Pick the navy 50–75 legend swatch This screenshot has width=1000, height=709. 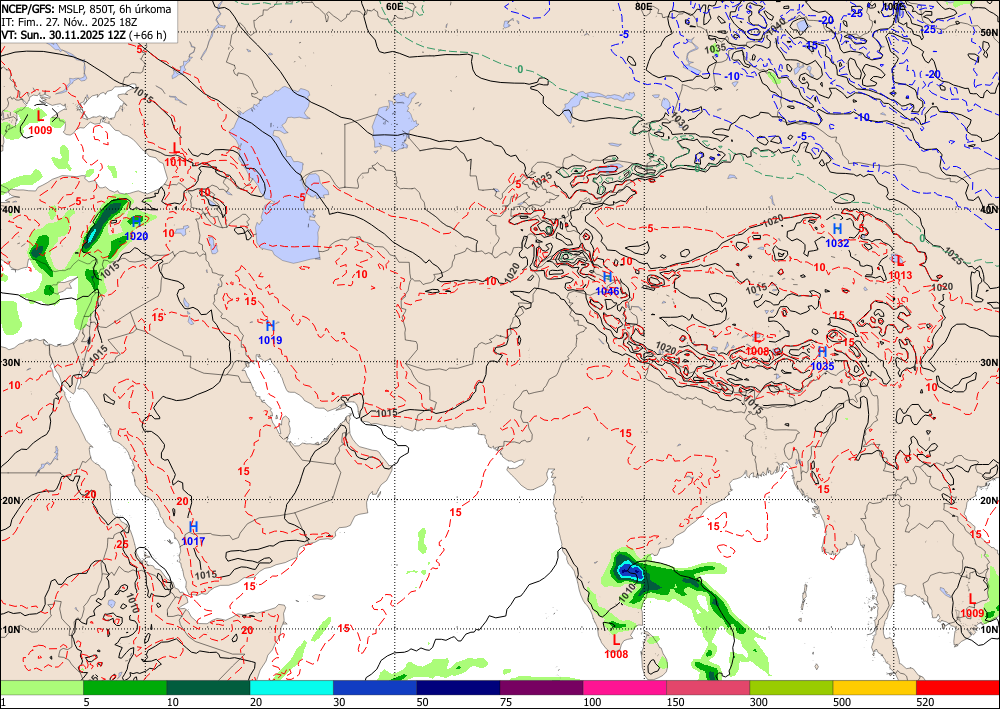458,688
